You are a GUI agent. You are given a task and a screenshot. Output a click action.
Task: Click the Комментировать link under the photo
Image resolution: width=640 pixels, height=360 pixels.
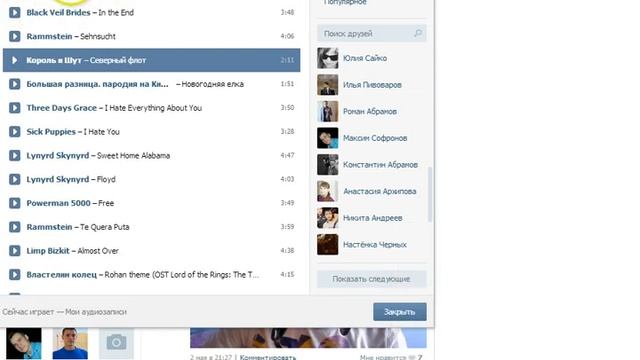coord(268,357)
